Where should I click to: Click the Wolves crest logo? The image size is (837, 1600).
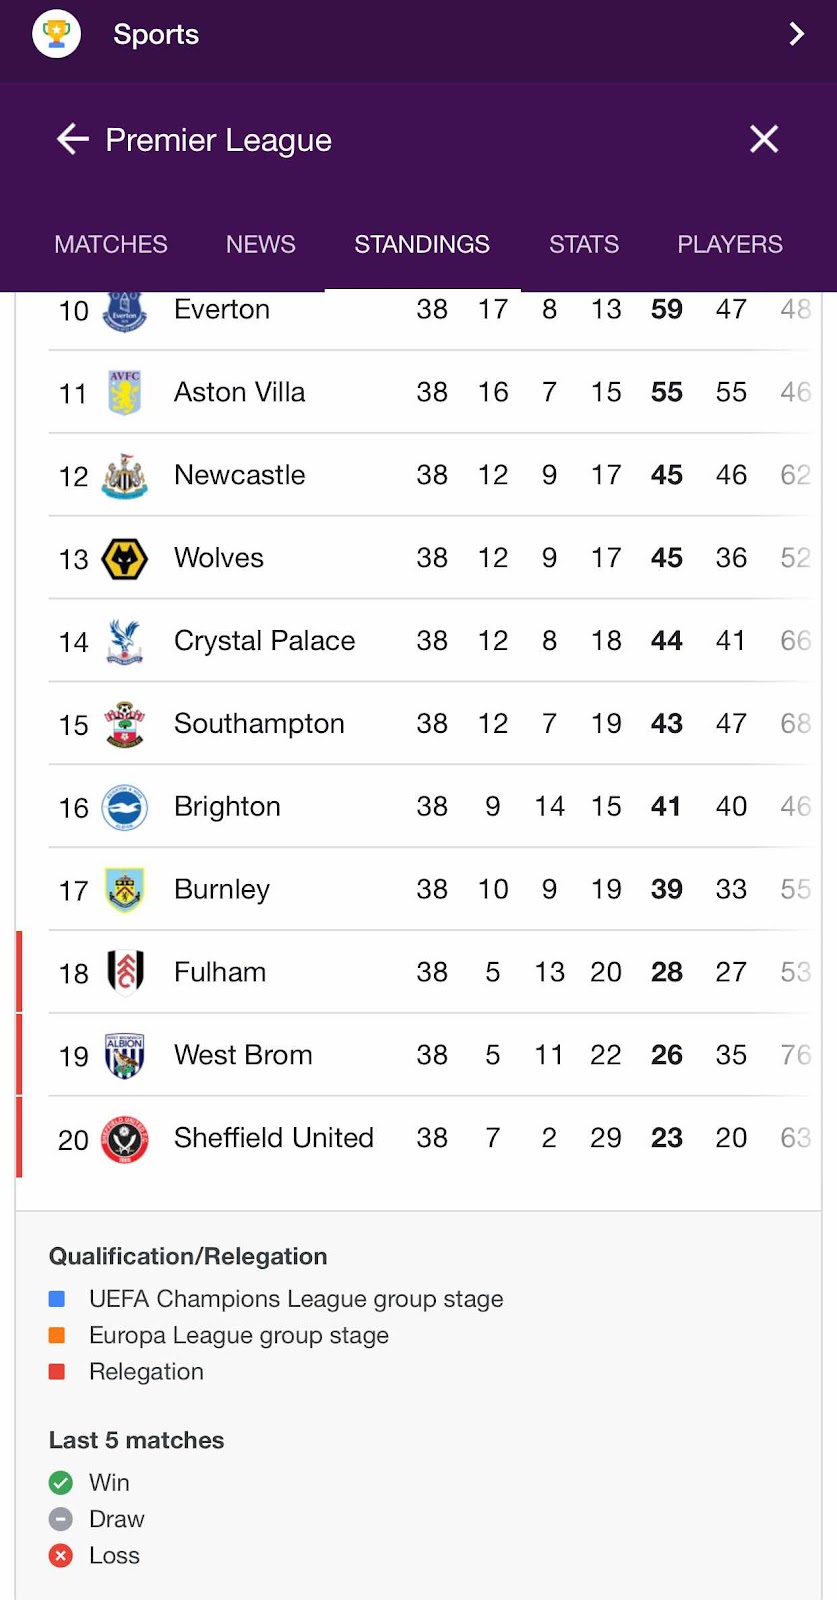coord(125,558)
